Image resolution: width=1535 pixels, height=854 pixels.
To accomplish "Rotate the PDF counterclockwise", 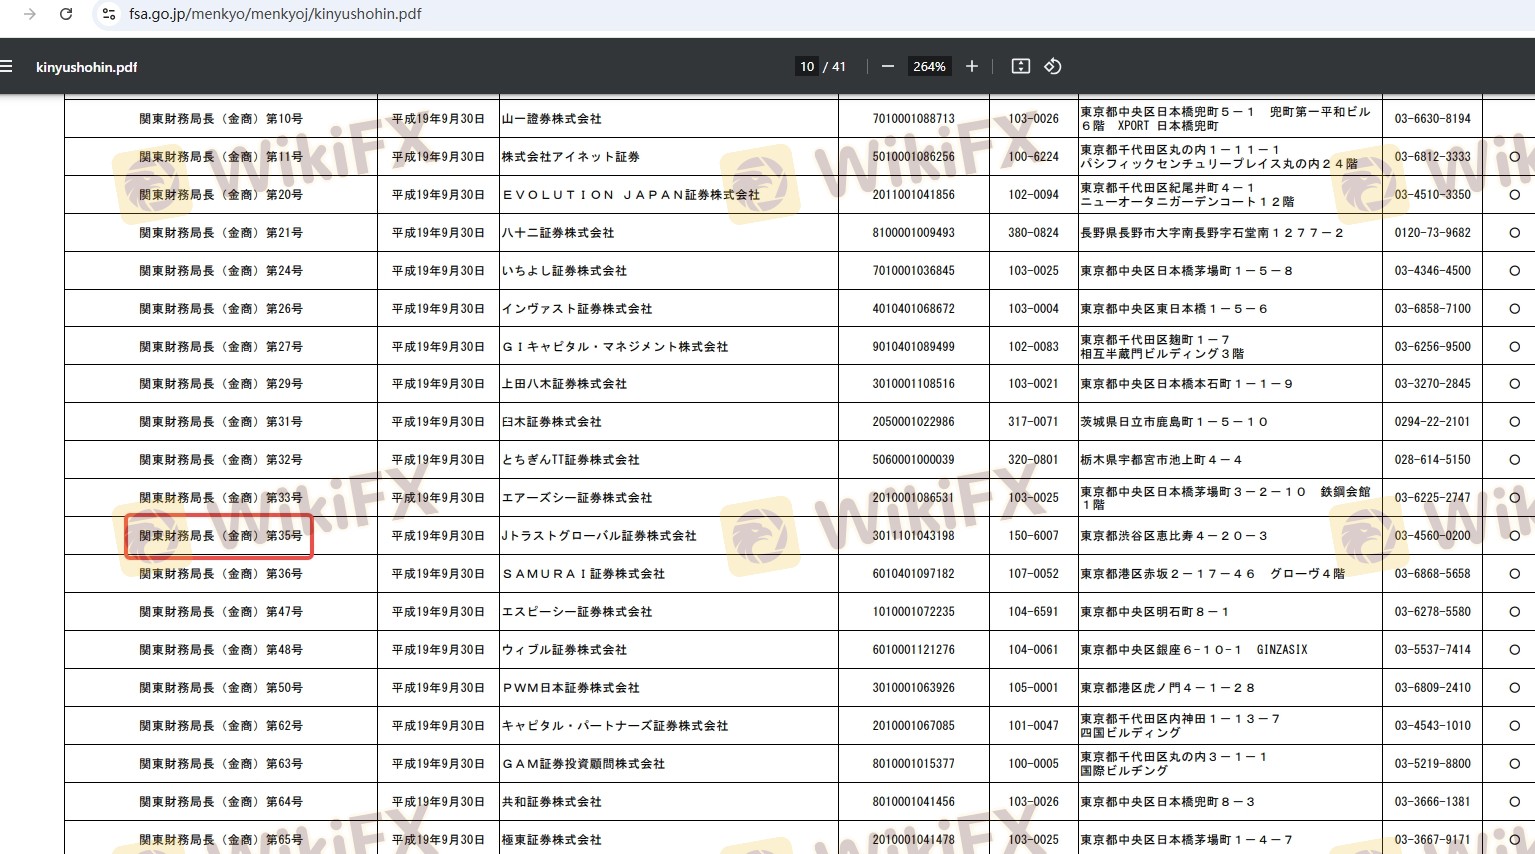I will click(x=1052, y=67).
